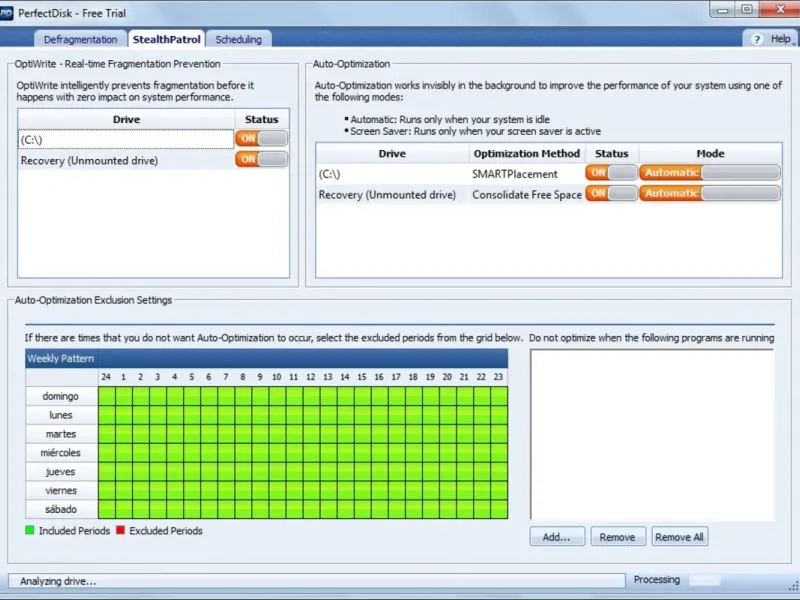
Task: Click the hour 24 column header
Action: pyautogui.click(x=106, y=377)
